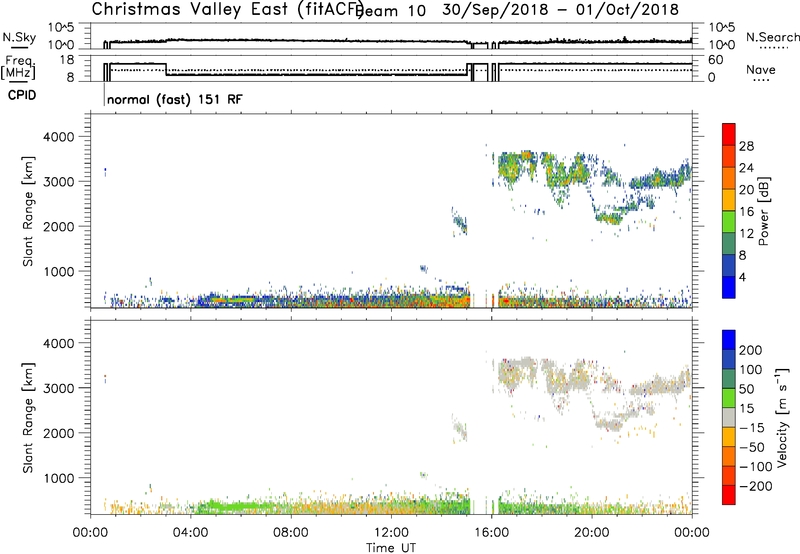
Task: Click the '18' frequency axis value
Action: 66,60
